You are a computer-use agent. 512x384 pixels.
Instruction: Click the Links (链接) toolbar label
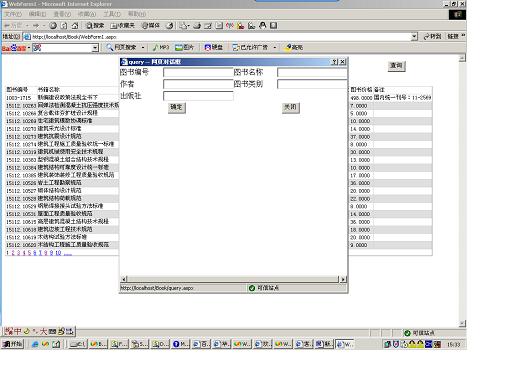click(x=453, y=36)
